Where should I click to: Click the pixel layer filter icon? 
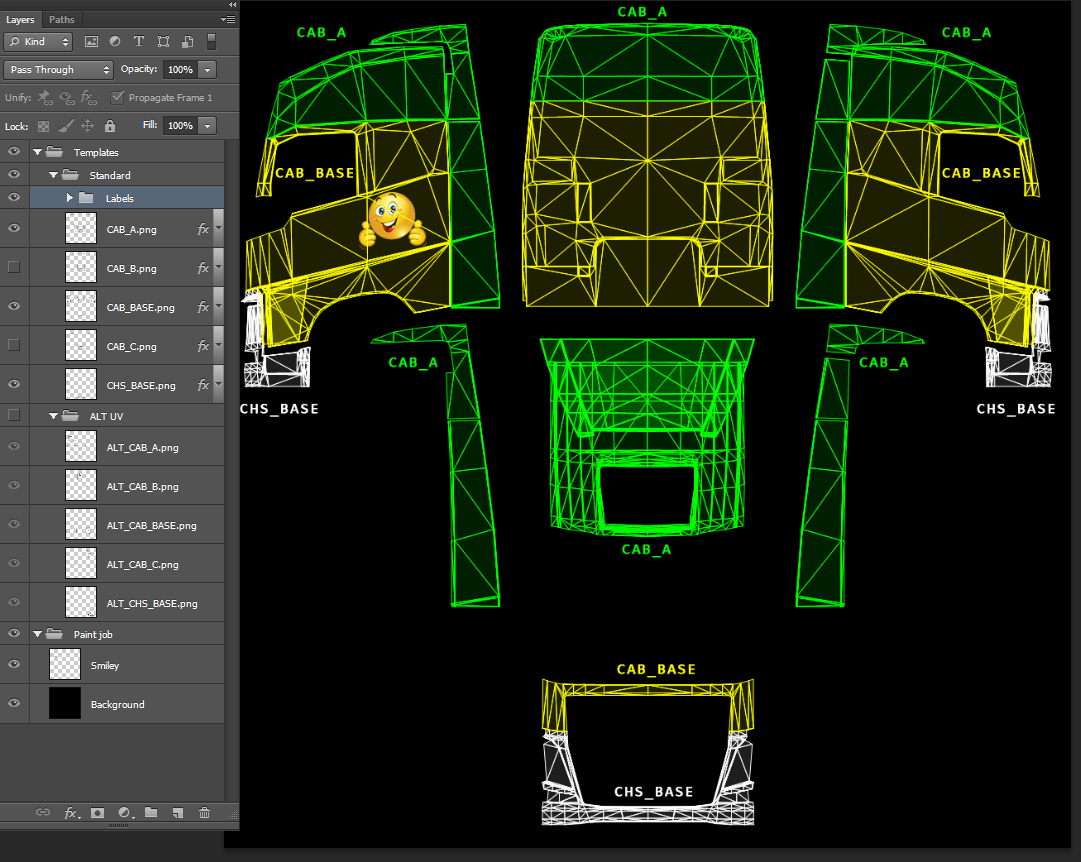(x=92, y=42)
